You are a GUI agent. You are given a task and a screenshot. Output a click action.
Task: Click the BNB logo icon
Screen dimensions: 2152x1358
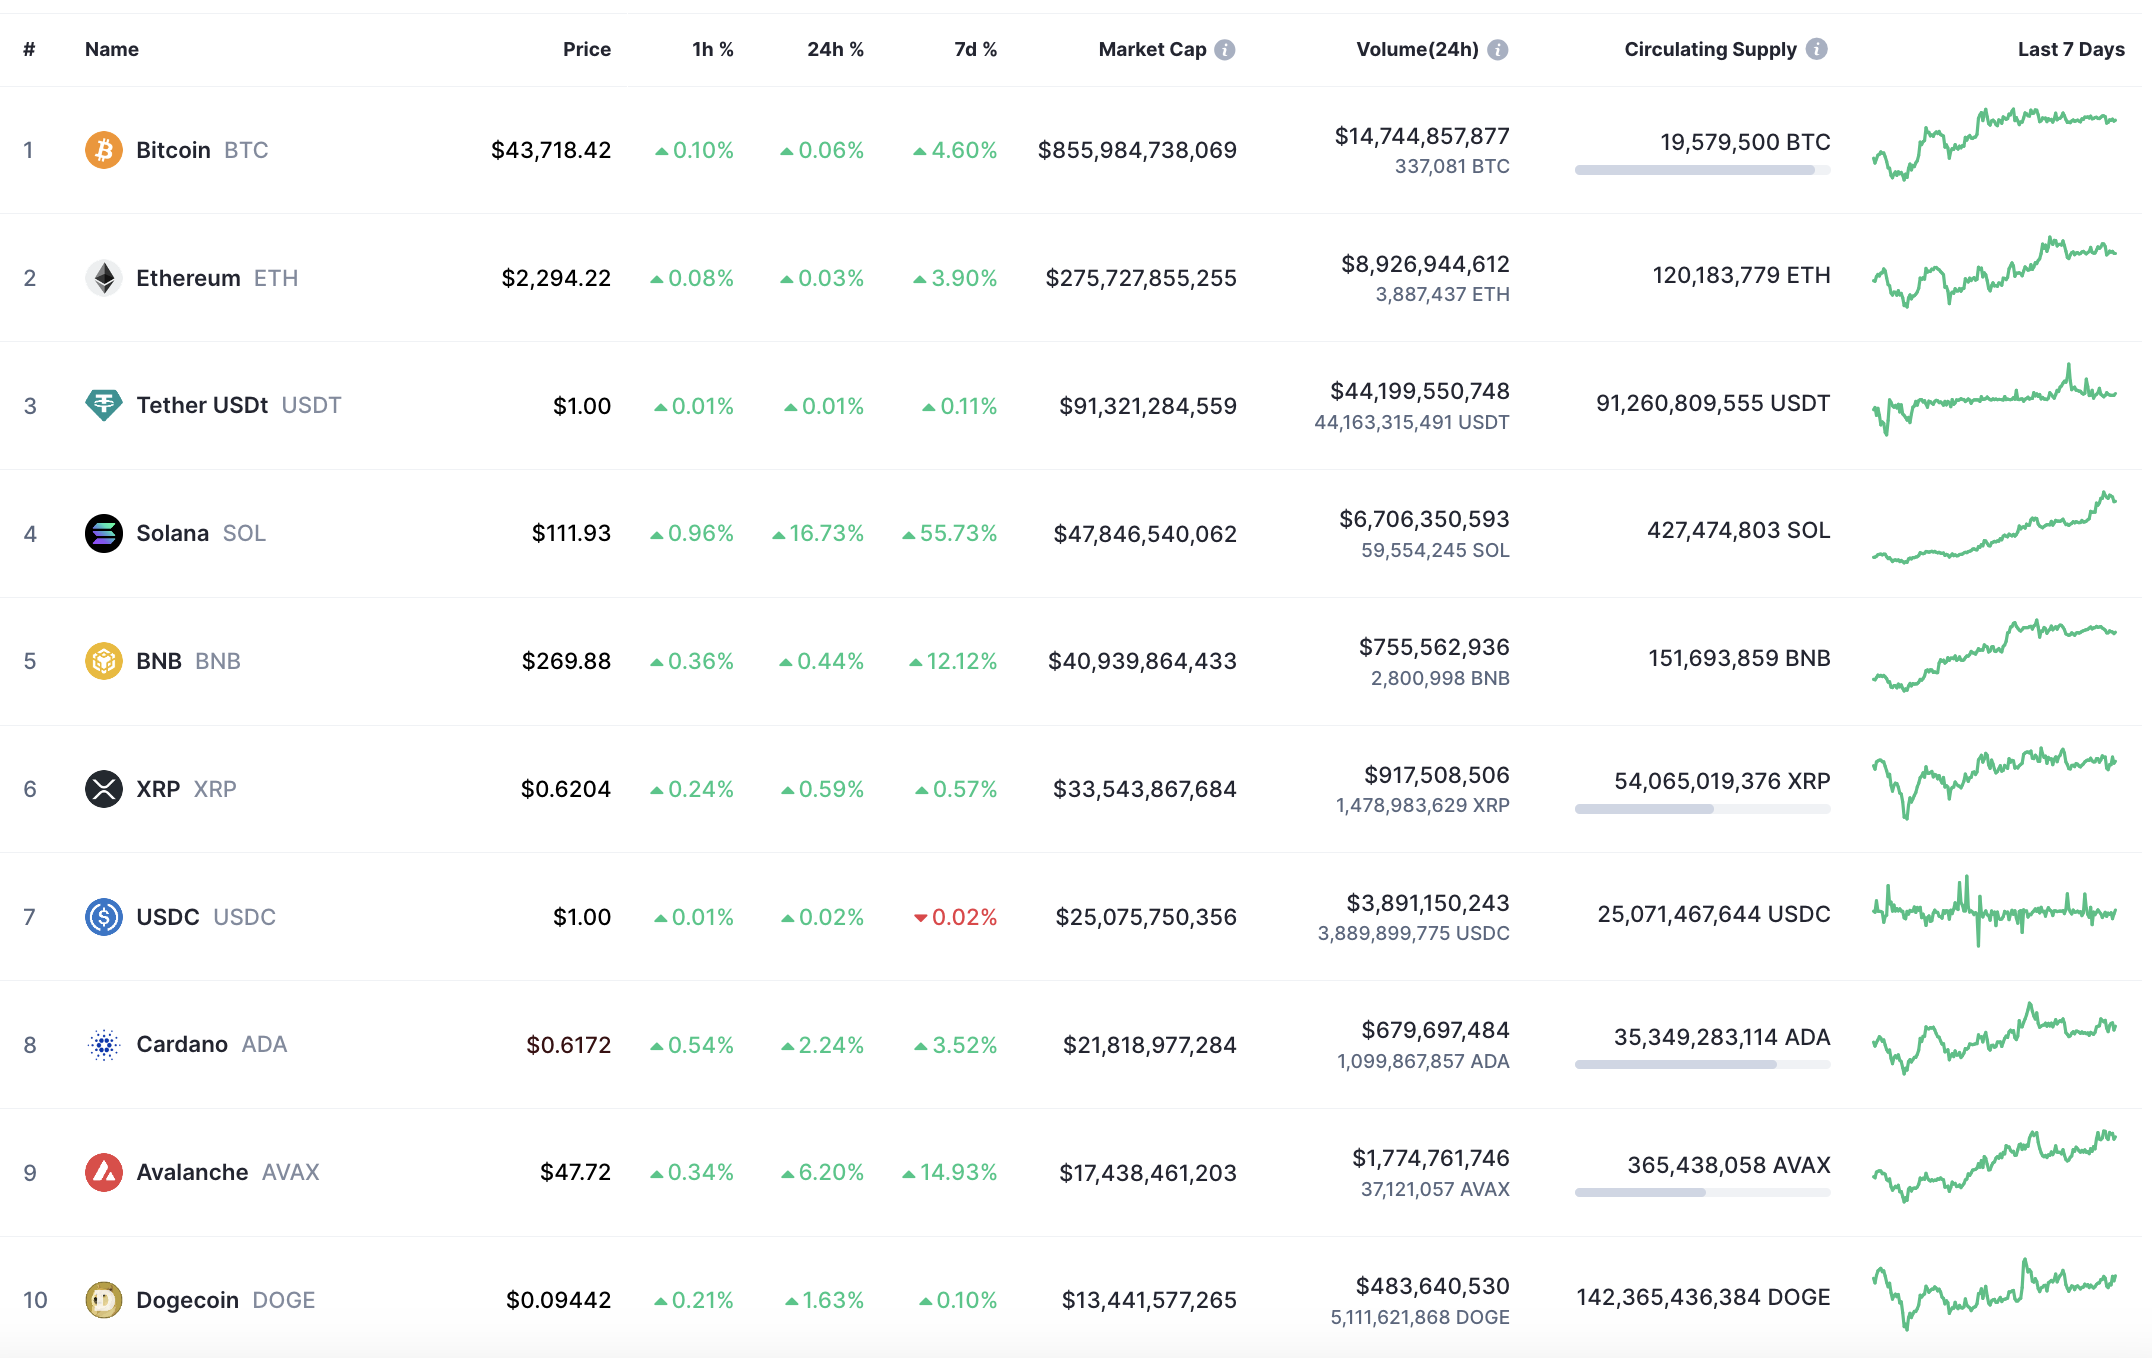pyautogui.click(x=103, y=661)
